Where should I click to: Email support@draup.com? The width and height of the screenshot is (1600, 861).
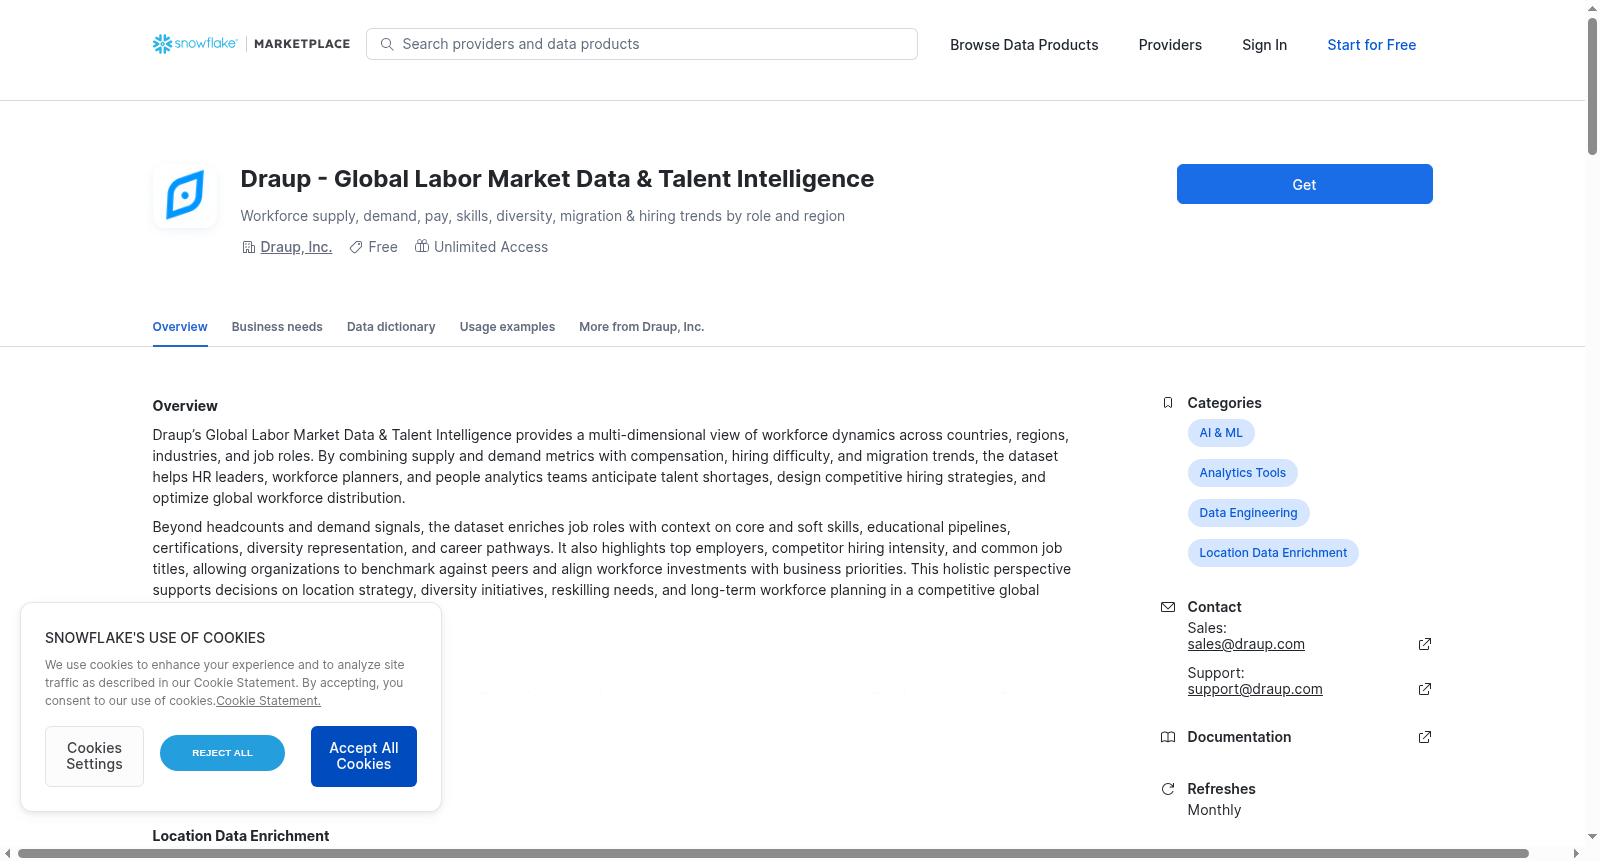tap(1255, 689)
